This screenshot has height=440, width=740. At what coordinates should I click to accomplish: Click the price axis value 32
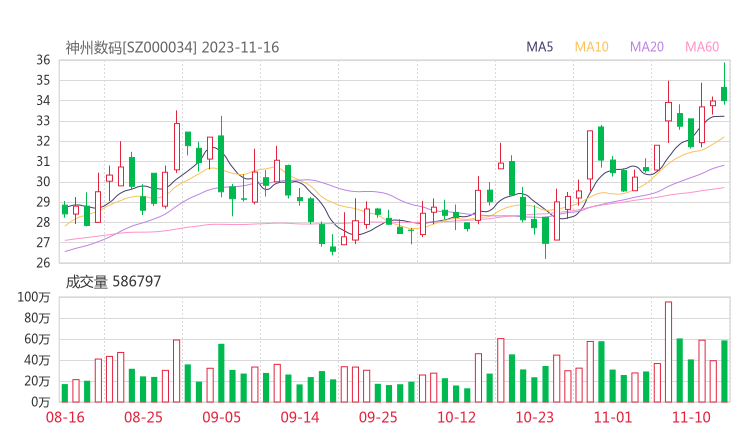[43, 141]
